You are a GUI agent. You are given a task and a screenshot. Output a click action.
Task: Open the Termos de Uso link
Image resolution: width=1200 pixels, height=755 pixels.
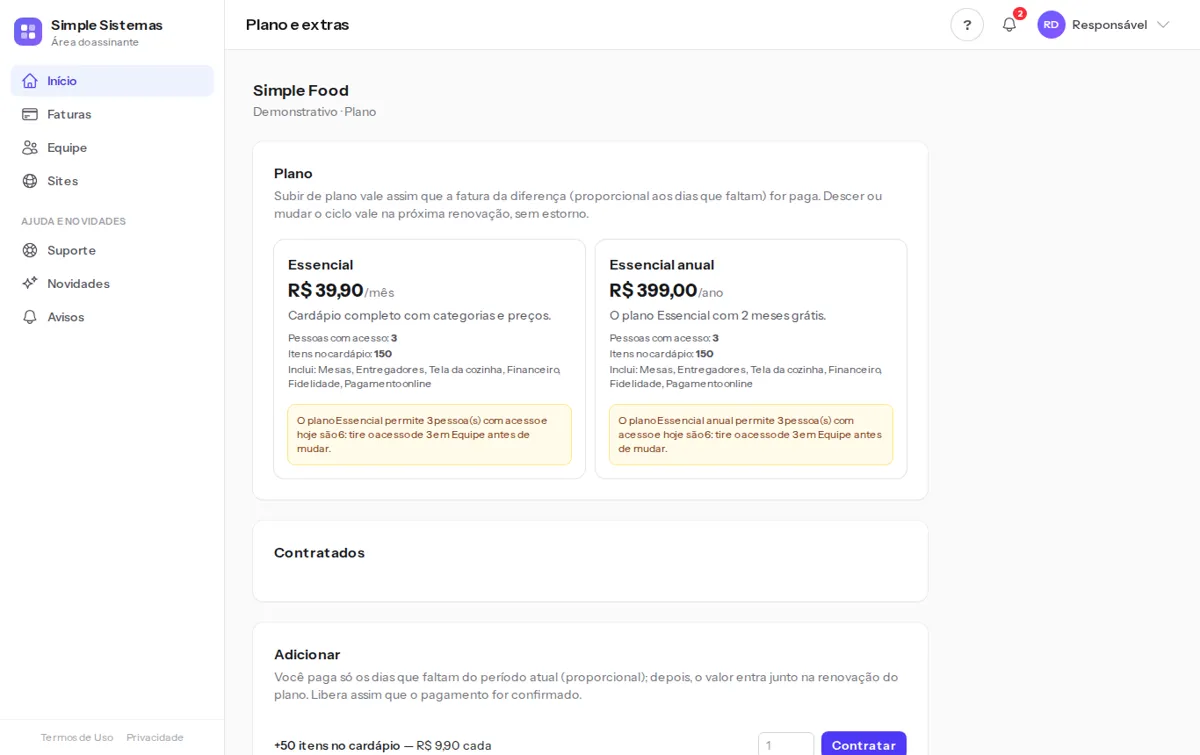coord(77,737)
